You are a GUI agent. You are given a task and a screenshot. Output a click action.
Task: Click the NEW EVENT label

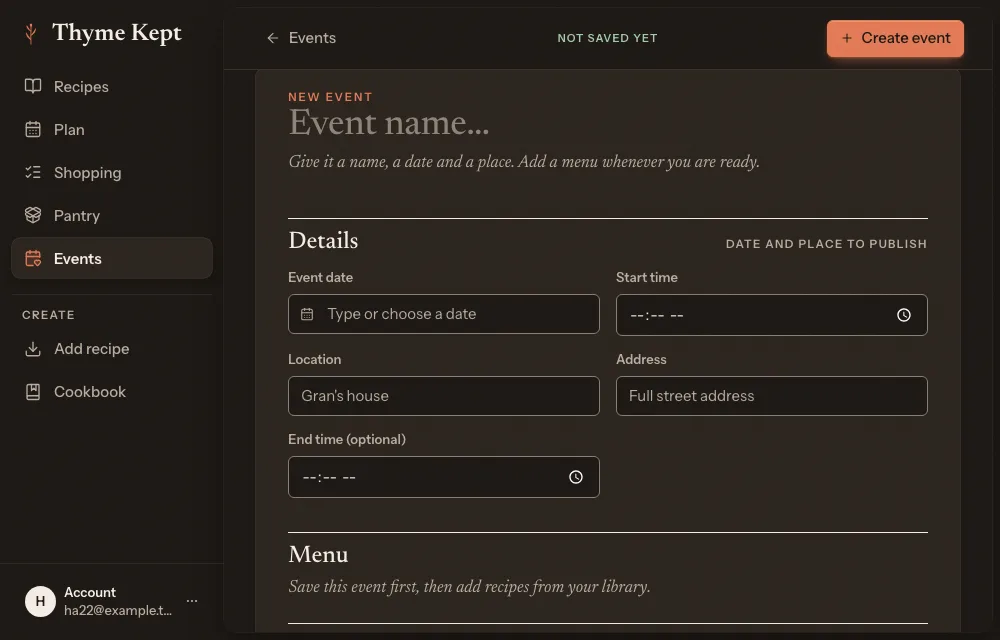point(330,97)
